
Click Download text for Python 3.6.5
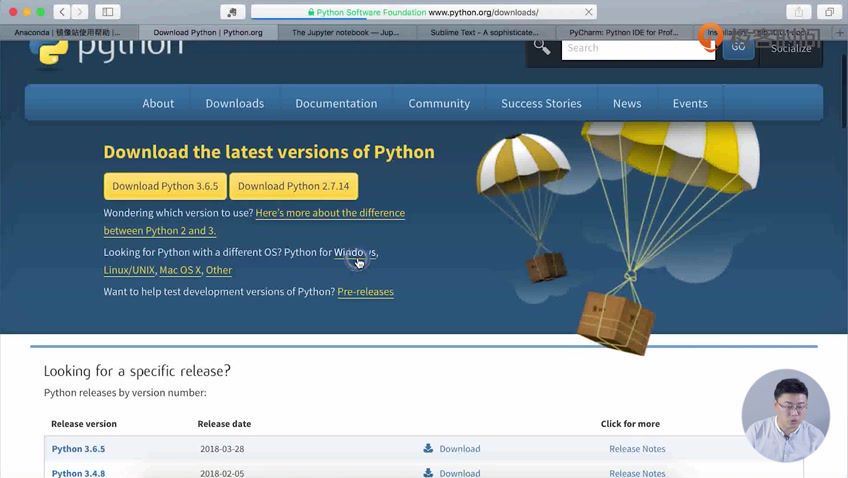pyautogui.click(x=460, y=449)
